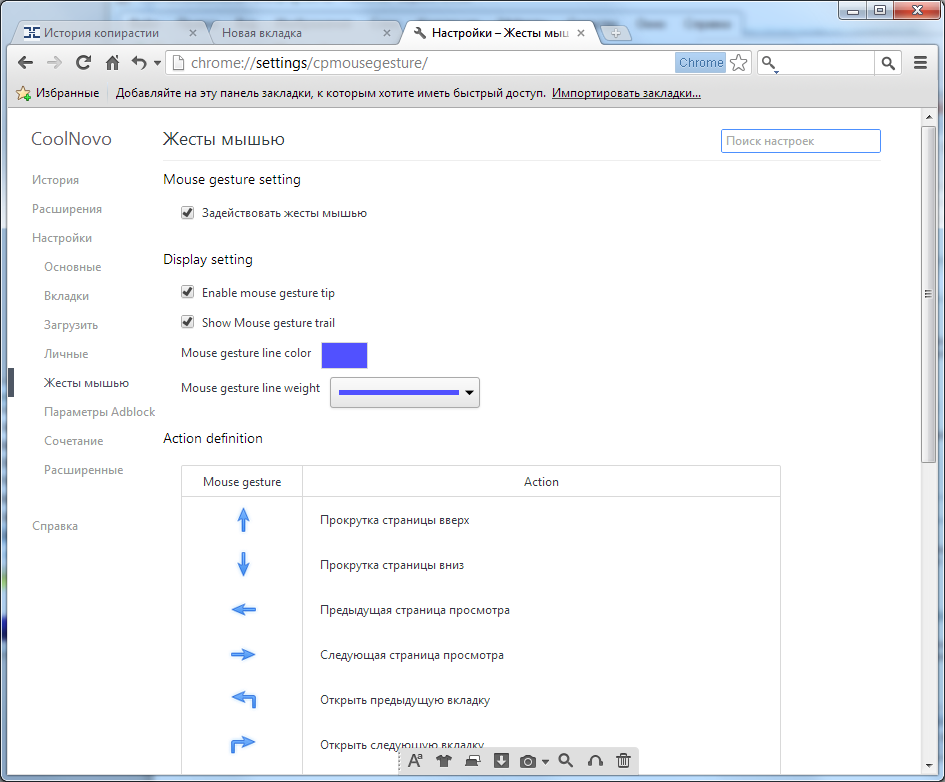Reload the page with the refresh button
This screenshot has height=782, width=945.
coord(84,63)
